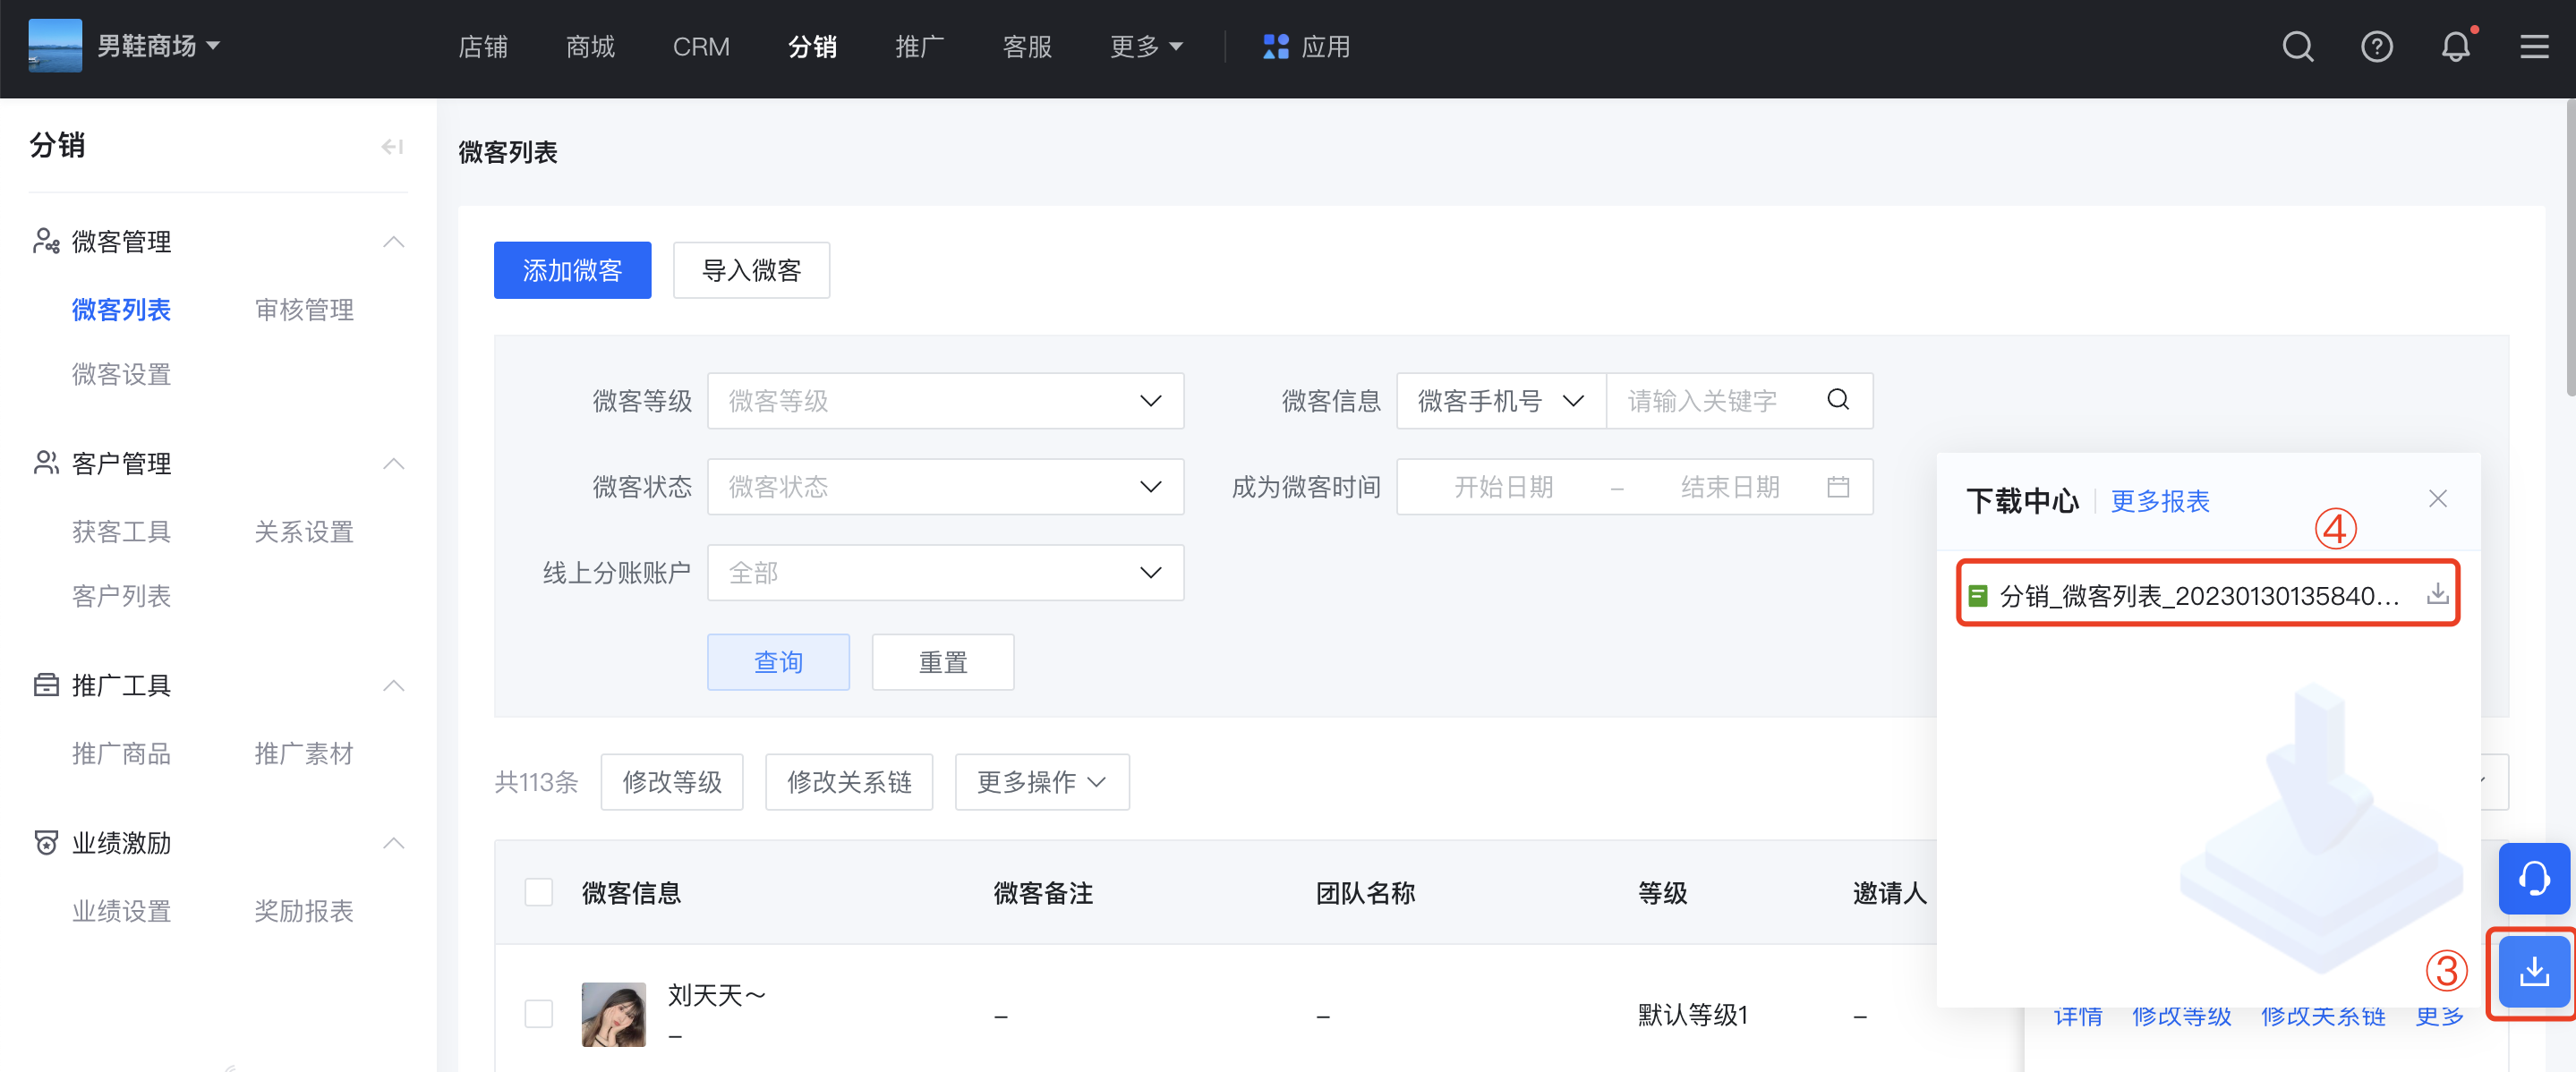Collapse the 客户管理 section chevron
Image resolution: width=2576 pixels, height=1072 pixels.
pyautogui.click(x=394, y=463)
